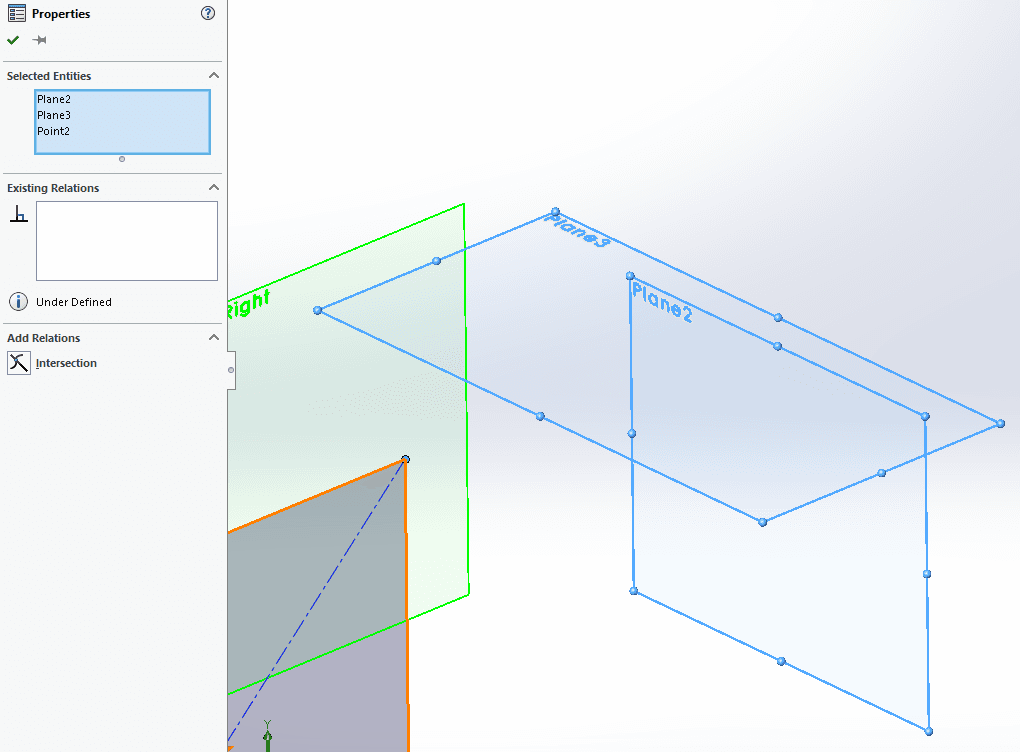
Task: Click the Under Defined info icon
Action: coord(18,302)
